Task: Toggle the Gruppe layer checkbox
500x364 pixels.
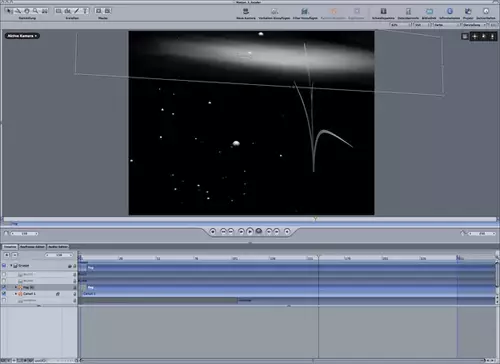Action: point(4,266)
